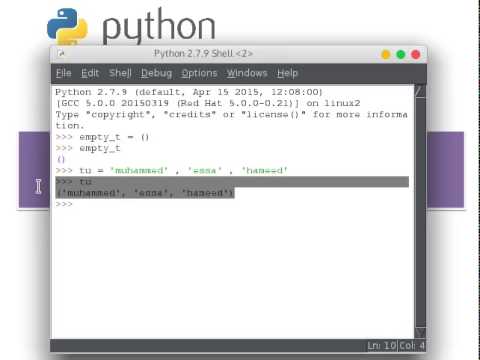Open the Shell menu
480x360 pixels.
[x=120, y=73]
